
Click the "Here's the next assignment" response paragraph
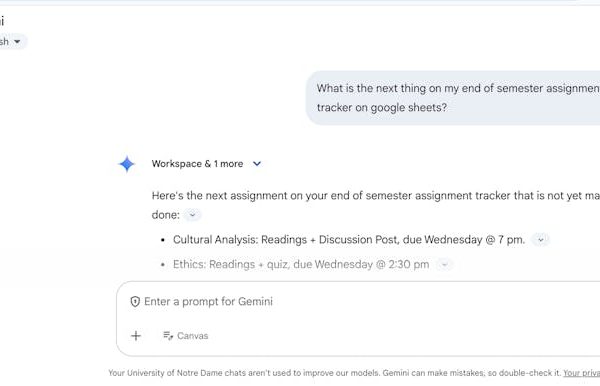click(x=376, y=205)
